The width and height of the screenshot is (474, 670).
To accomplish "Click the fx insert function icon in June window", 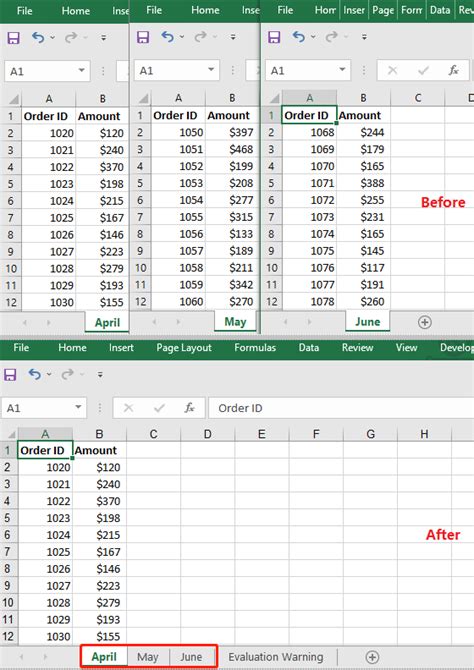I will point(453,71).
